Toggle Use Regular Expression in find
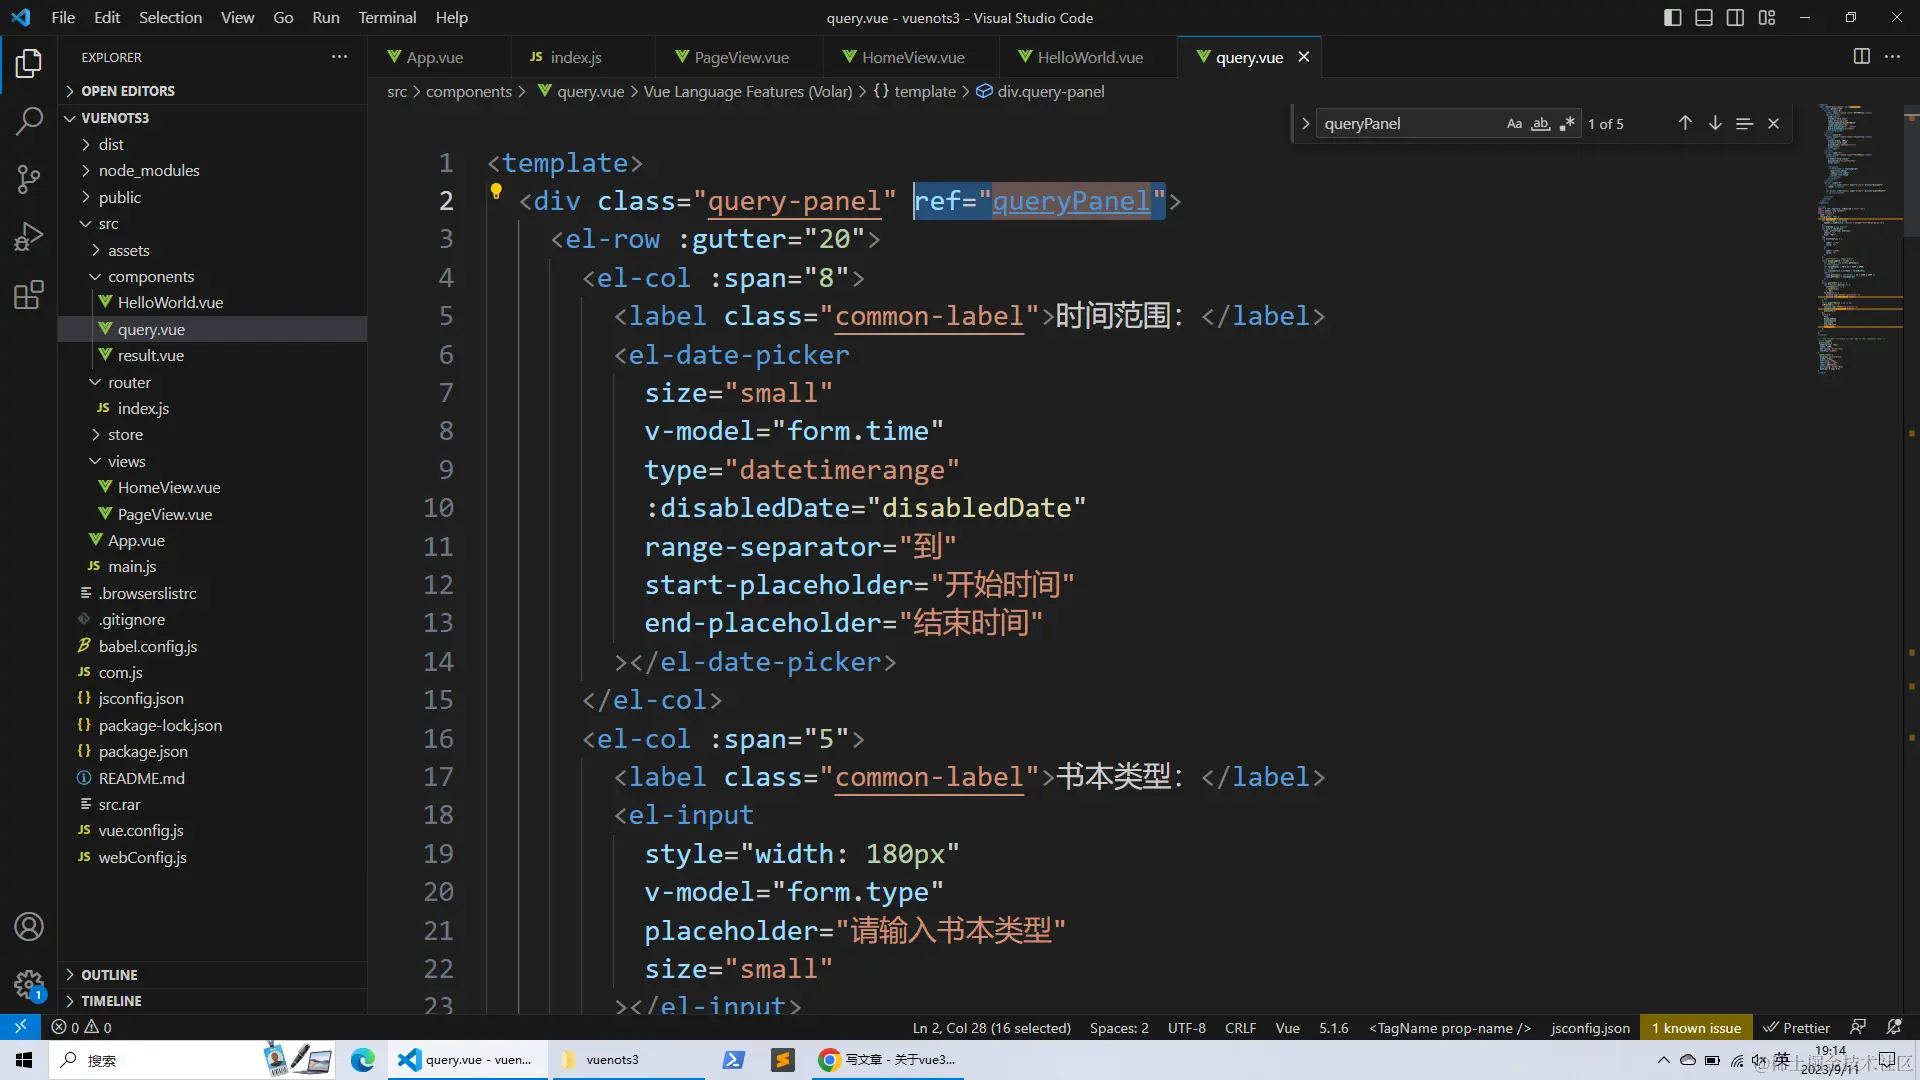This screenshot has height=1080, width=1920. (1566, 124)
